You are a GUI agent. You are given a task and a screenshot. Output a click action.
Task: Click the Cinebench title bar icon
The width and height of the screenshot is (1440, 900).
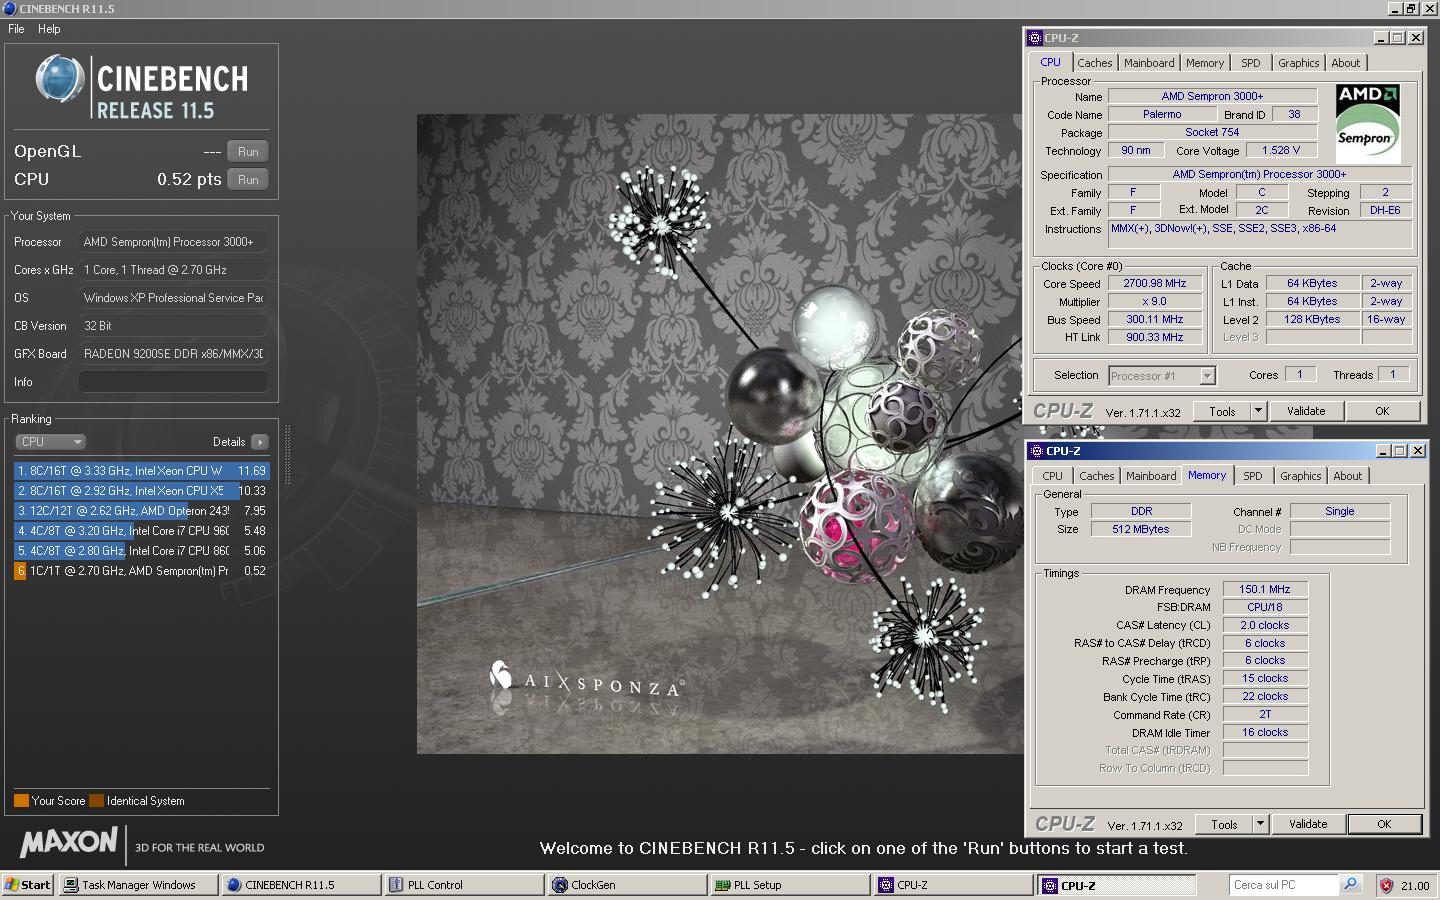point(10,9)
